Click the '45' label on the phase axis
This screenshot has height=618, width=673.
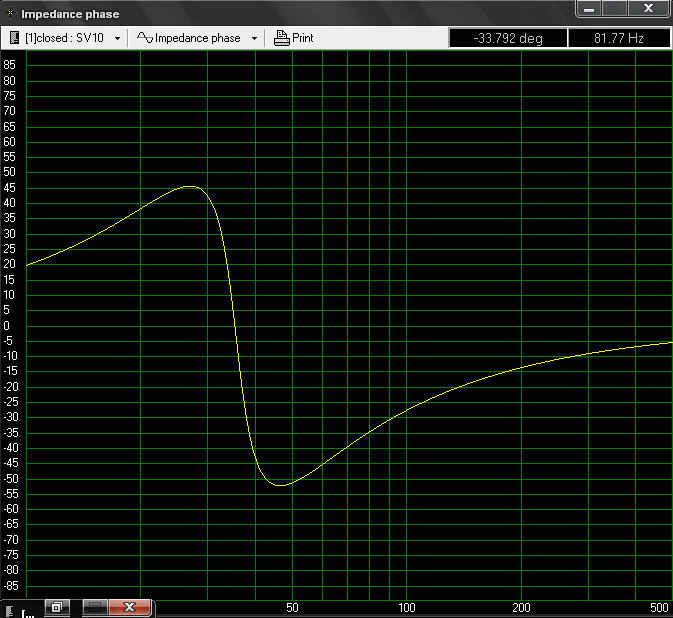click(9, 188)
